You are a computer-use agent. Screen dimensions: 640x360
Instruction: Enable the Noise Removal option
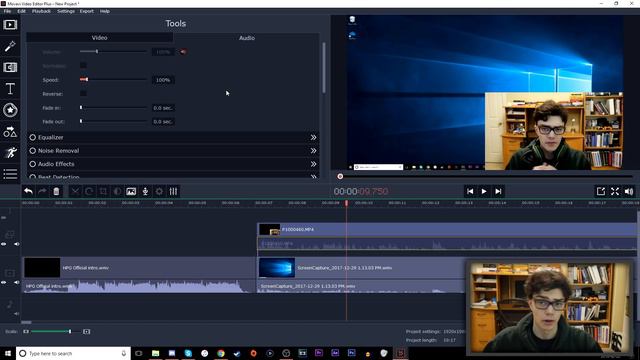(x=33, y=151)
